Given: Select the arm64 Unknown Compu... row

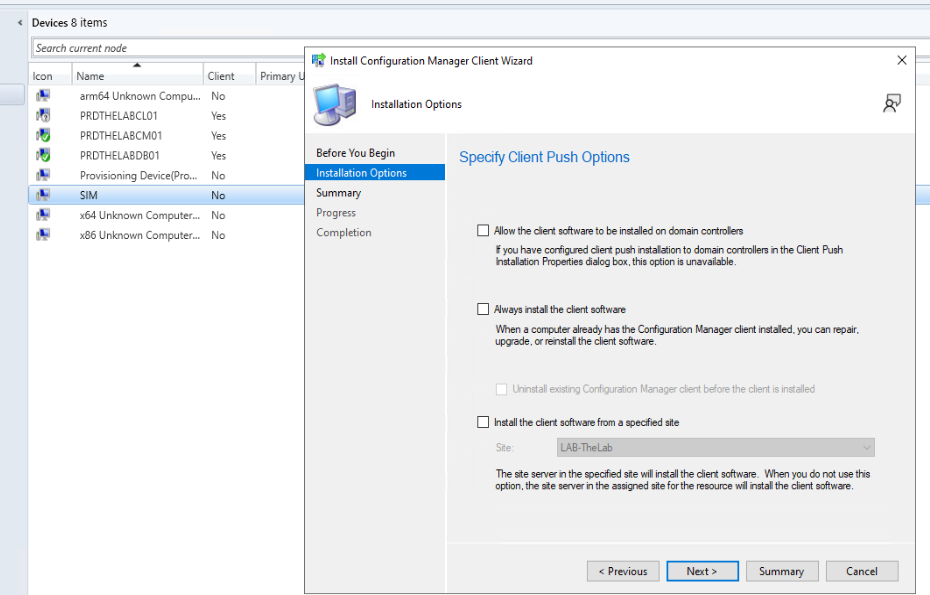Looking at the screenshot, I should click(x=167, y=96).
